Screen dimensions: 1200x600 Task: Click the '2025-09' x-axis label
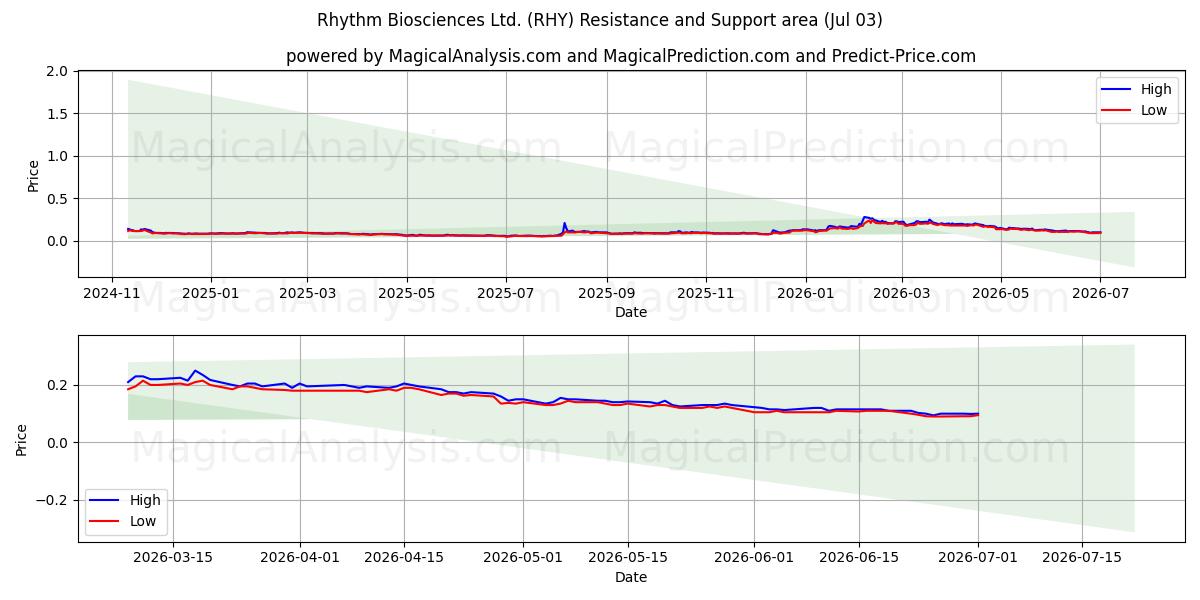tap(607, 293)
